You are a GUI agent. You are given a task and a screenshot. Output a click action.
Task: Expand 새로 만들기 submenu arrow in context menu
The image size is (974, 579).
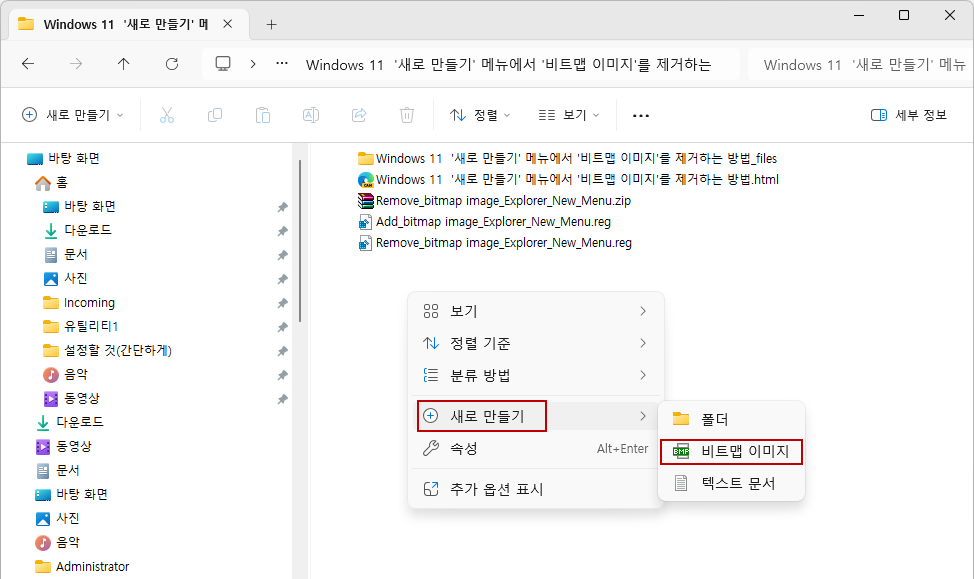[x=643, y=416]
